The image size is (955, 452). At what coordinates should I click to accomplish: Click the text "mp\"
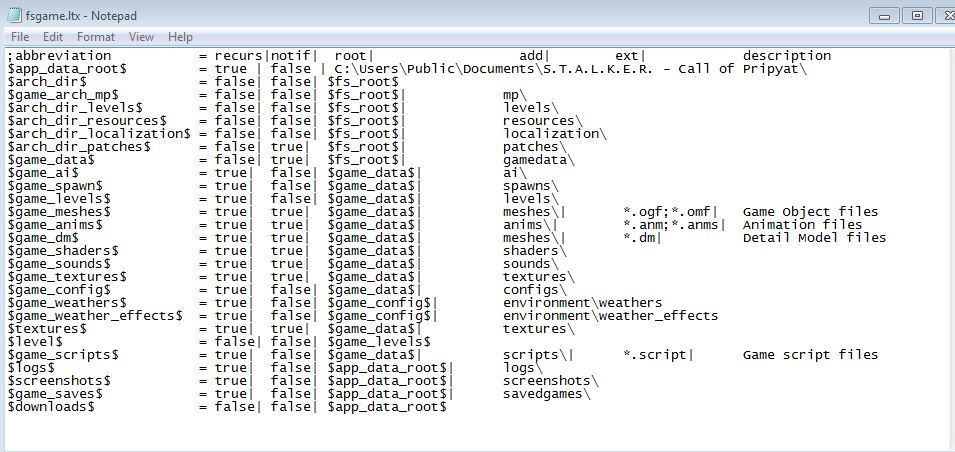click(515, 94)
